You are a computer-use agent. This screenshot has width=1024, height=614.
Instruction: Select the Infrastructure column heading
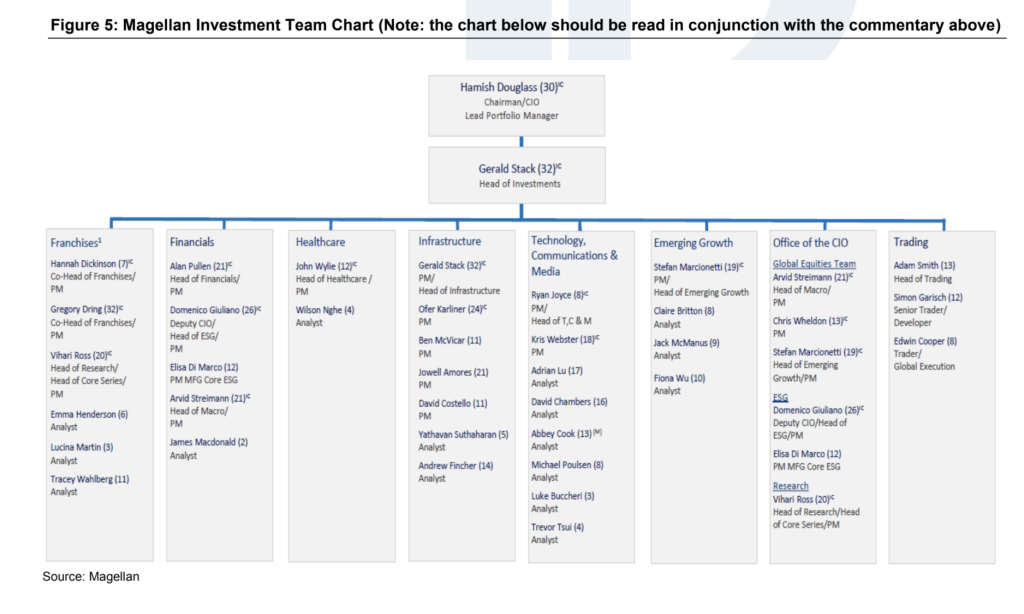click(450, 241)
